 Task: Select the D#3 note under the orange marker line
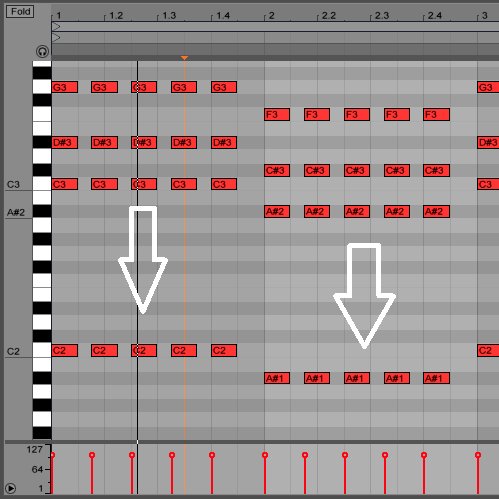click(x=184, y=143)
